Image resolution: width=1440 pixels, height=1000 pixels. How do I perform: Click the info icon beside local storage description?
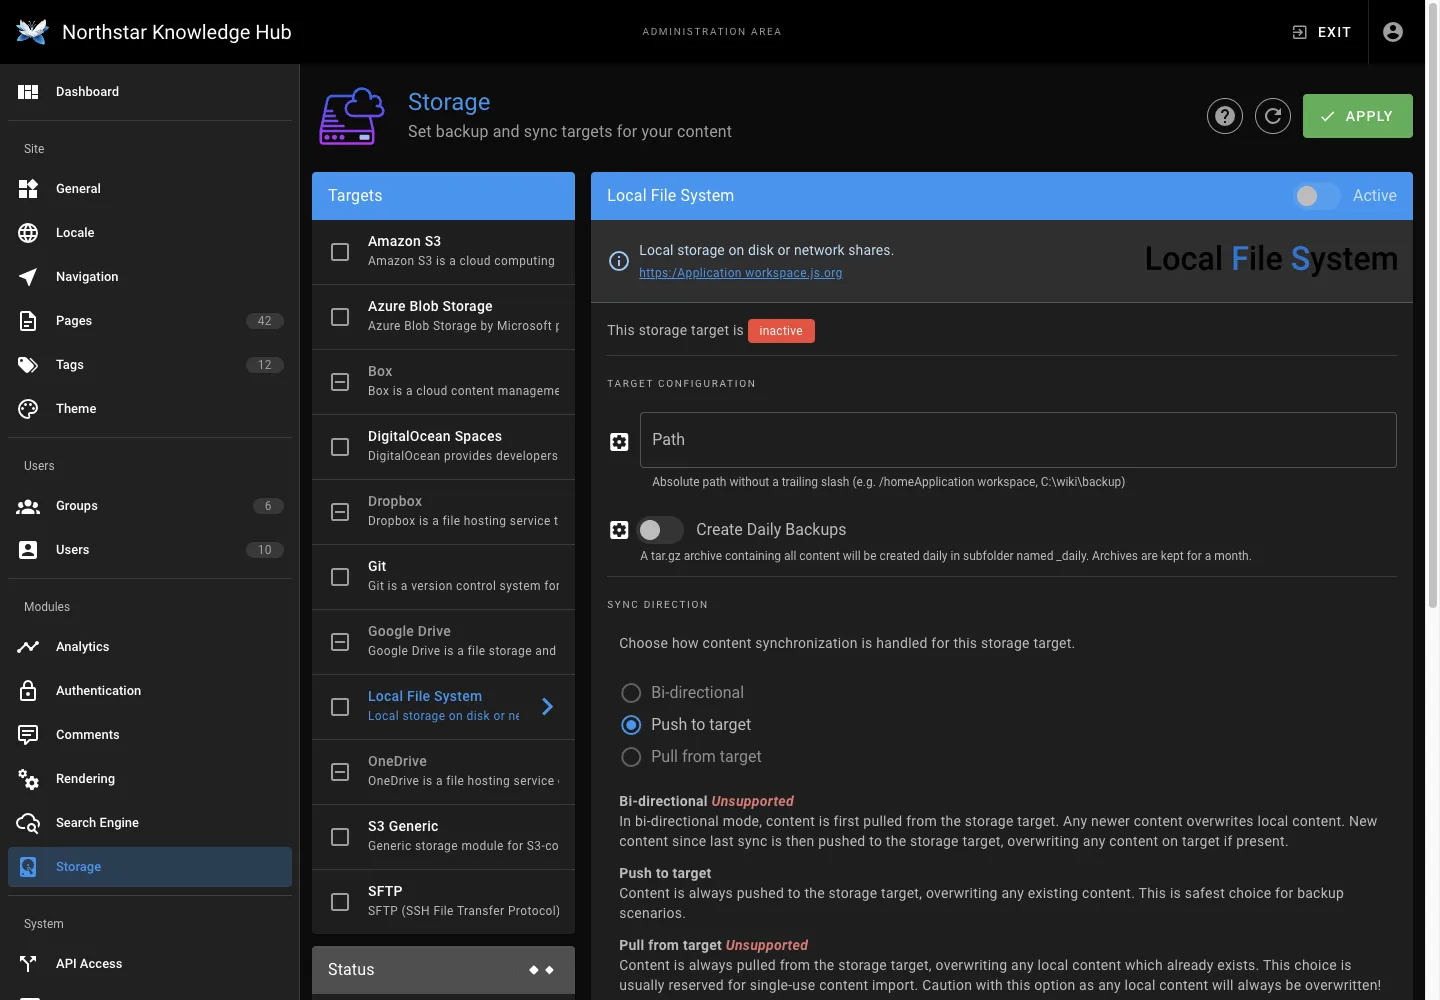(619, 261)
